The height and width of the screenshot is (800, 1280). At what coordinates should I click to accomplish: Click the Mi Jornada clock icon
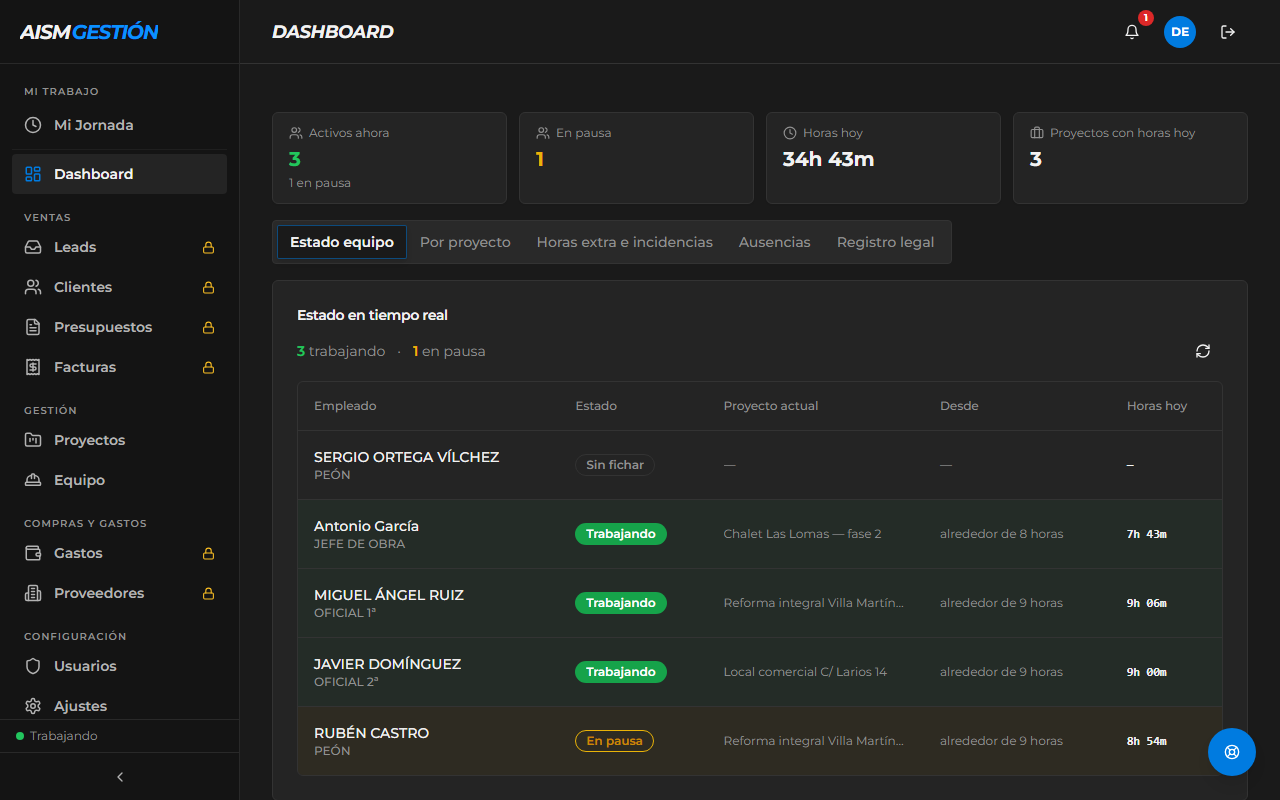pyautogui.click(x=33, y=125)
